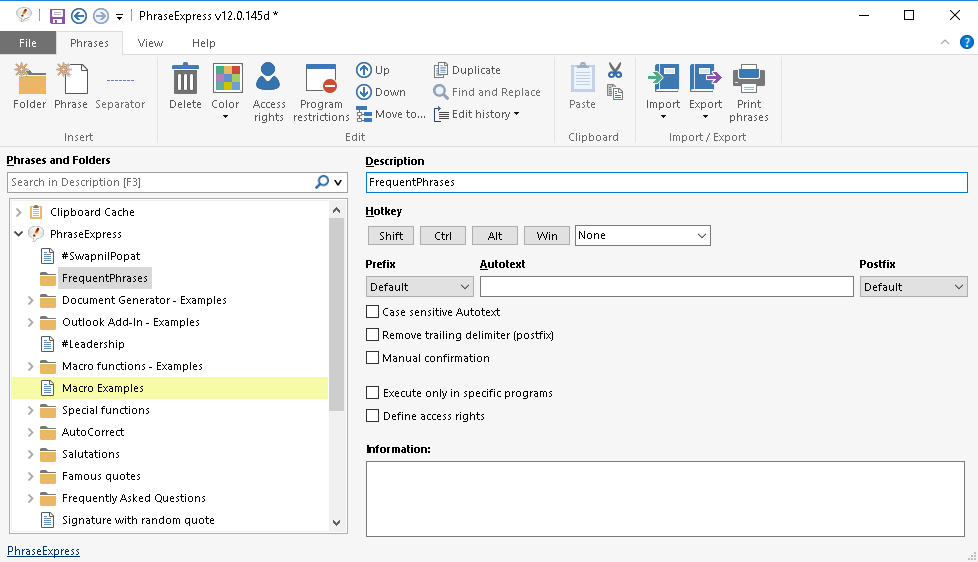
Task: Insert a Separator line
Action: pyautogui.click(x=120, y=87)
